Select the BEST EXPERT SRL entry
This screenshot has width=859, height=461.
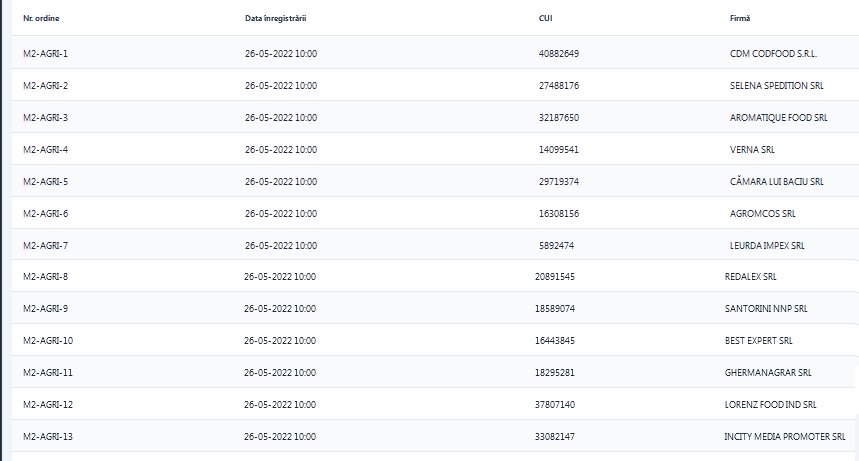[758, 340]
